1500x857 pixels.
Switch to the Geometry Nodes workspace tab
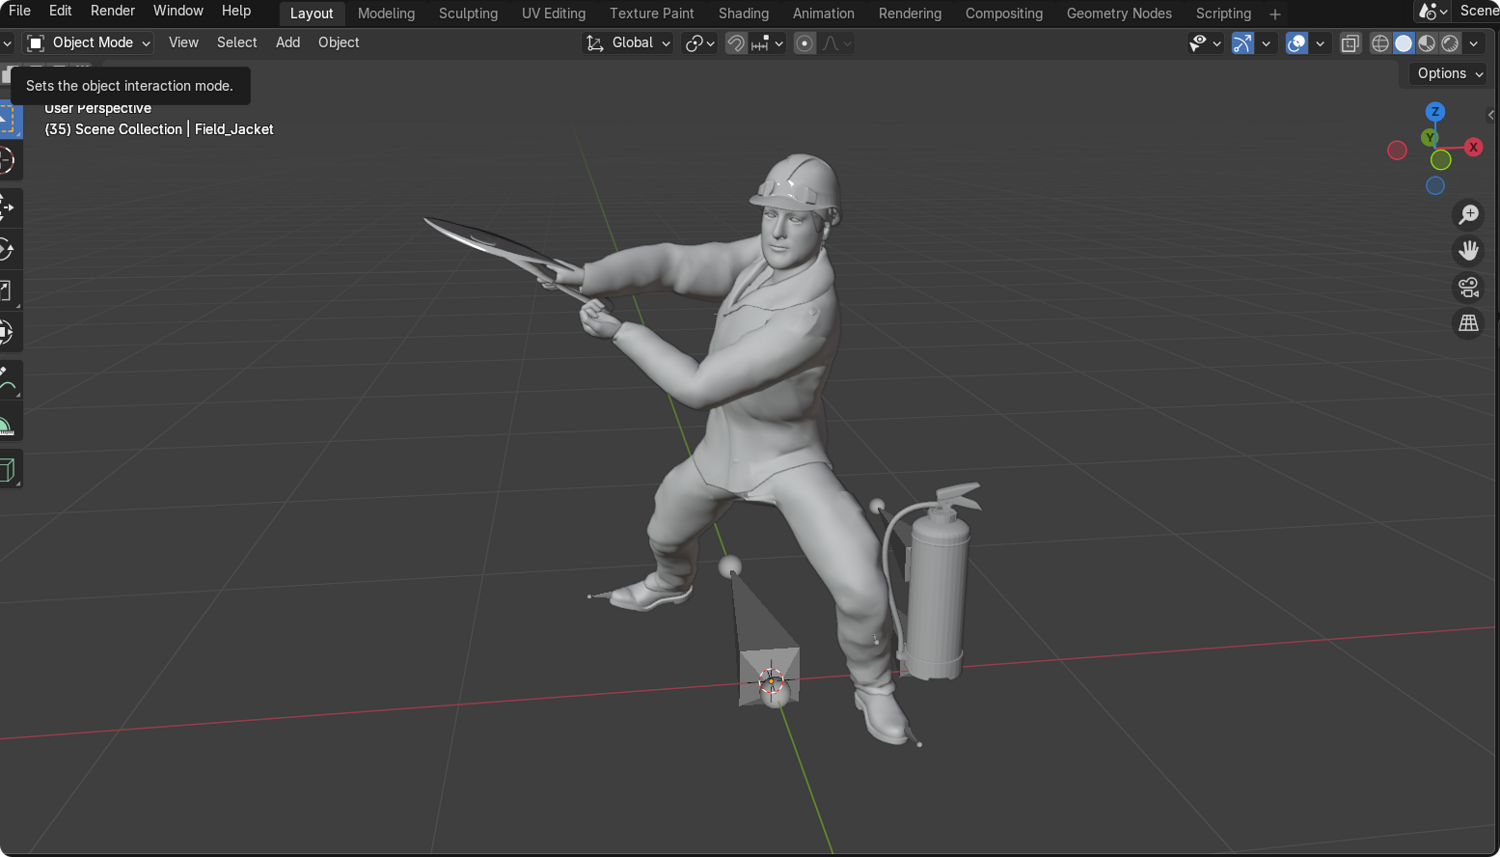1118,13
